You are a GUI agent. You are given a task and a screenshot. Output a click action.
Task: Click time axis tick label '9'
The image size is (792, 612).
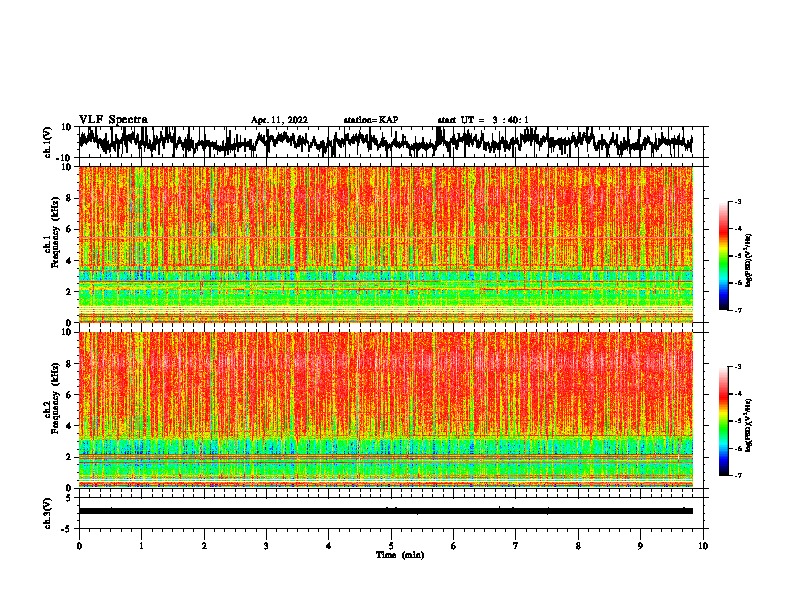click(640, 546)
